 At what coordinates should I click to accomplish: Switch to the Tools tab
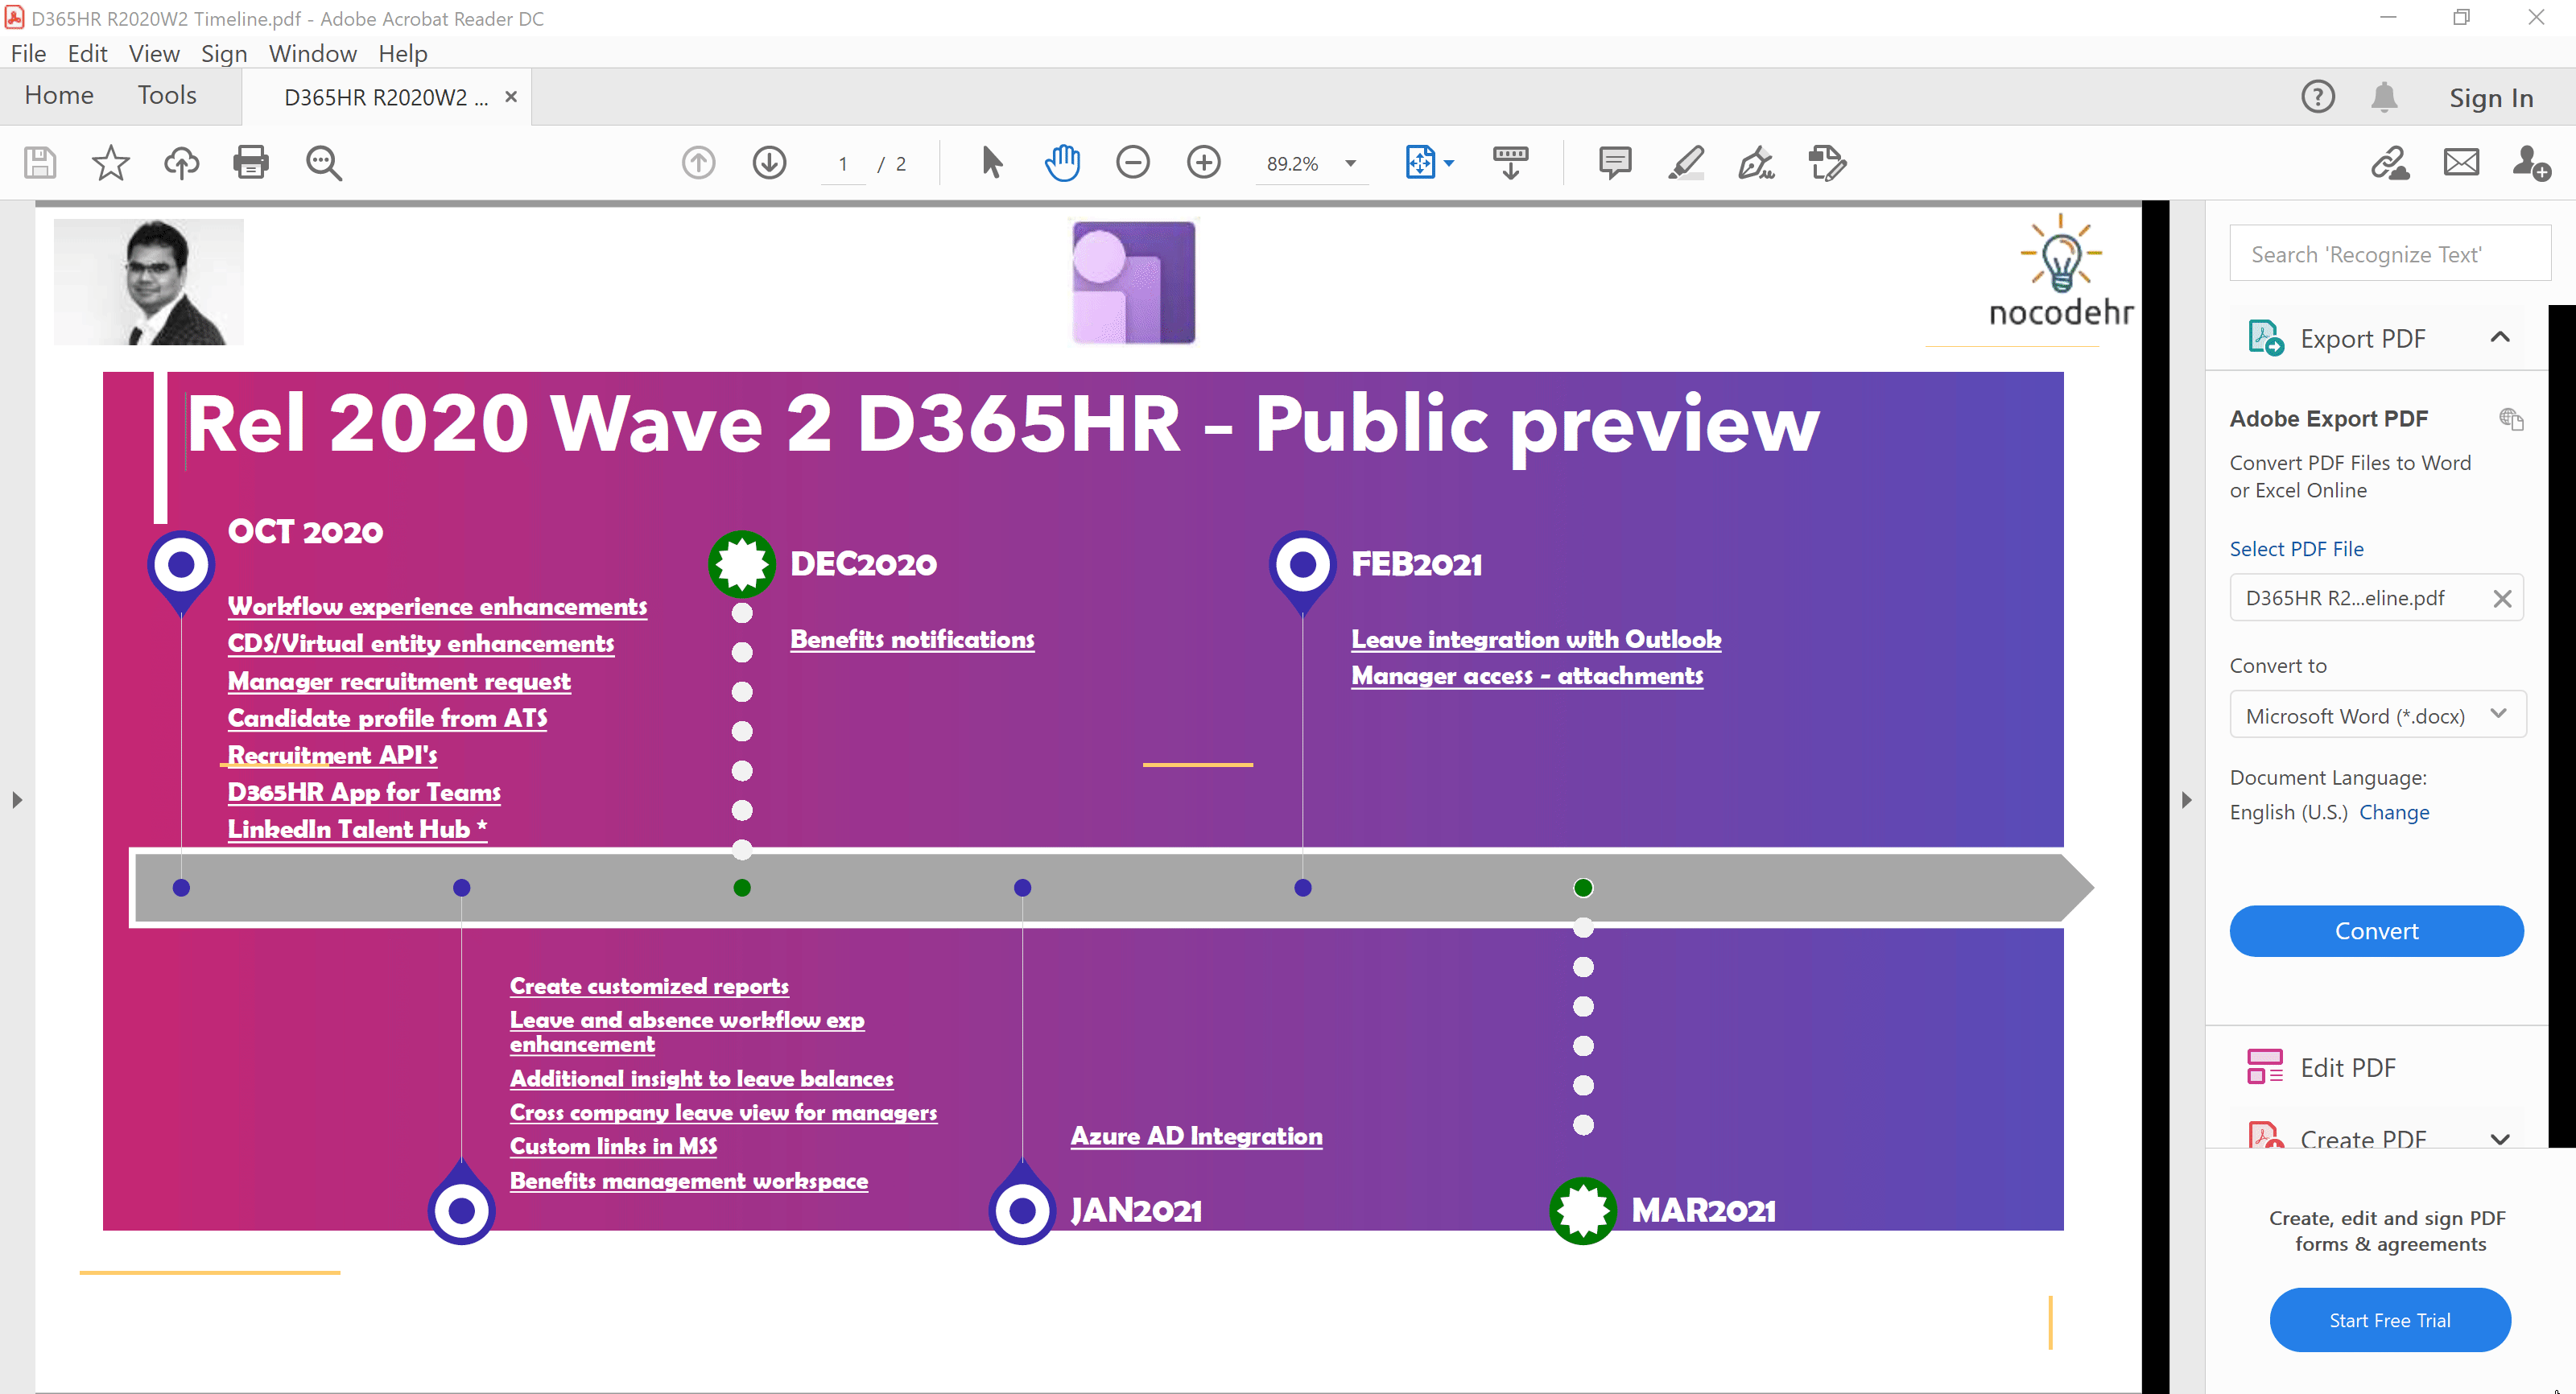tap(167, 95)
